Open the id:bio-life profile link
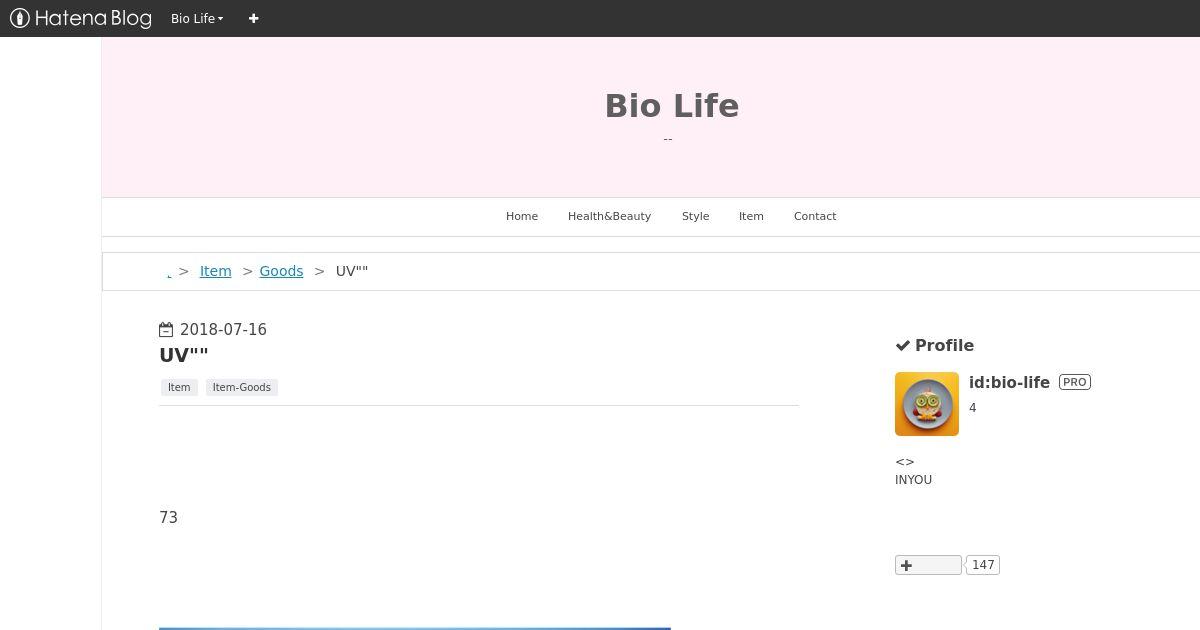The height and width of the screenshot is (630, 1200). point(1009,382)
